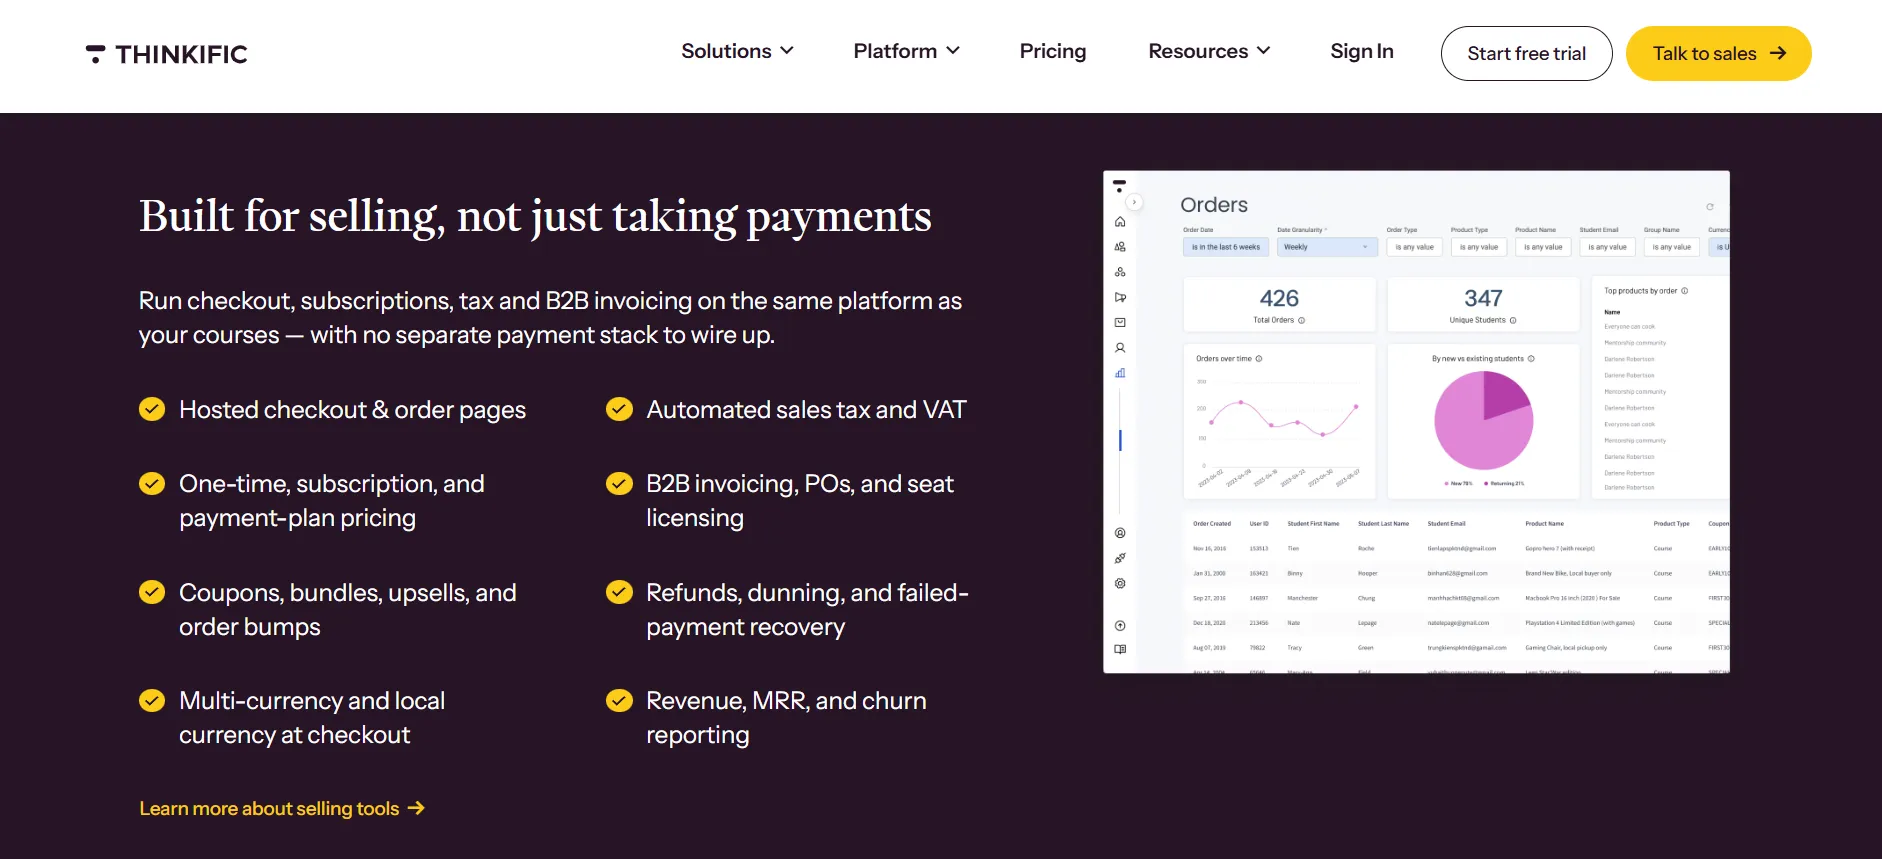Click the Student Email column header
This screenshot has height=859, width=1882.
click(x=1446, y=524)
